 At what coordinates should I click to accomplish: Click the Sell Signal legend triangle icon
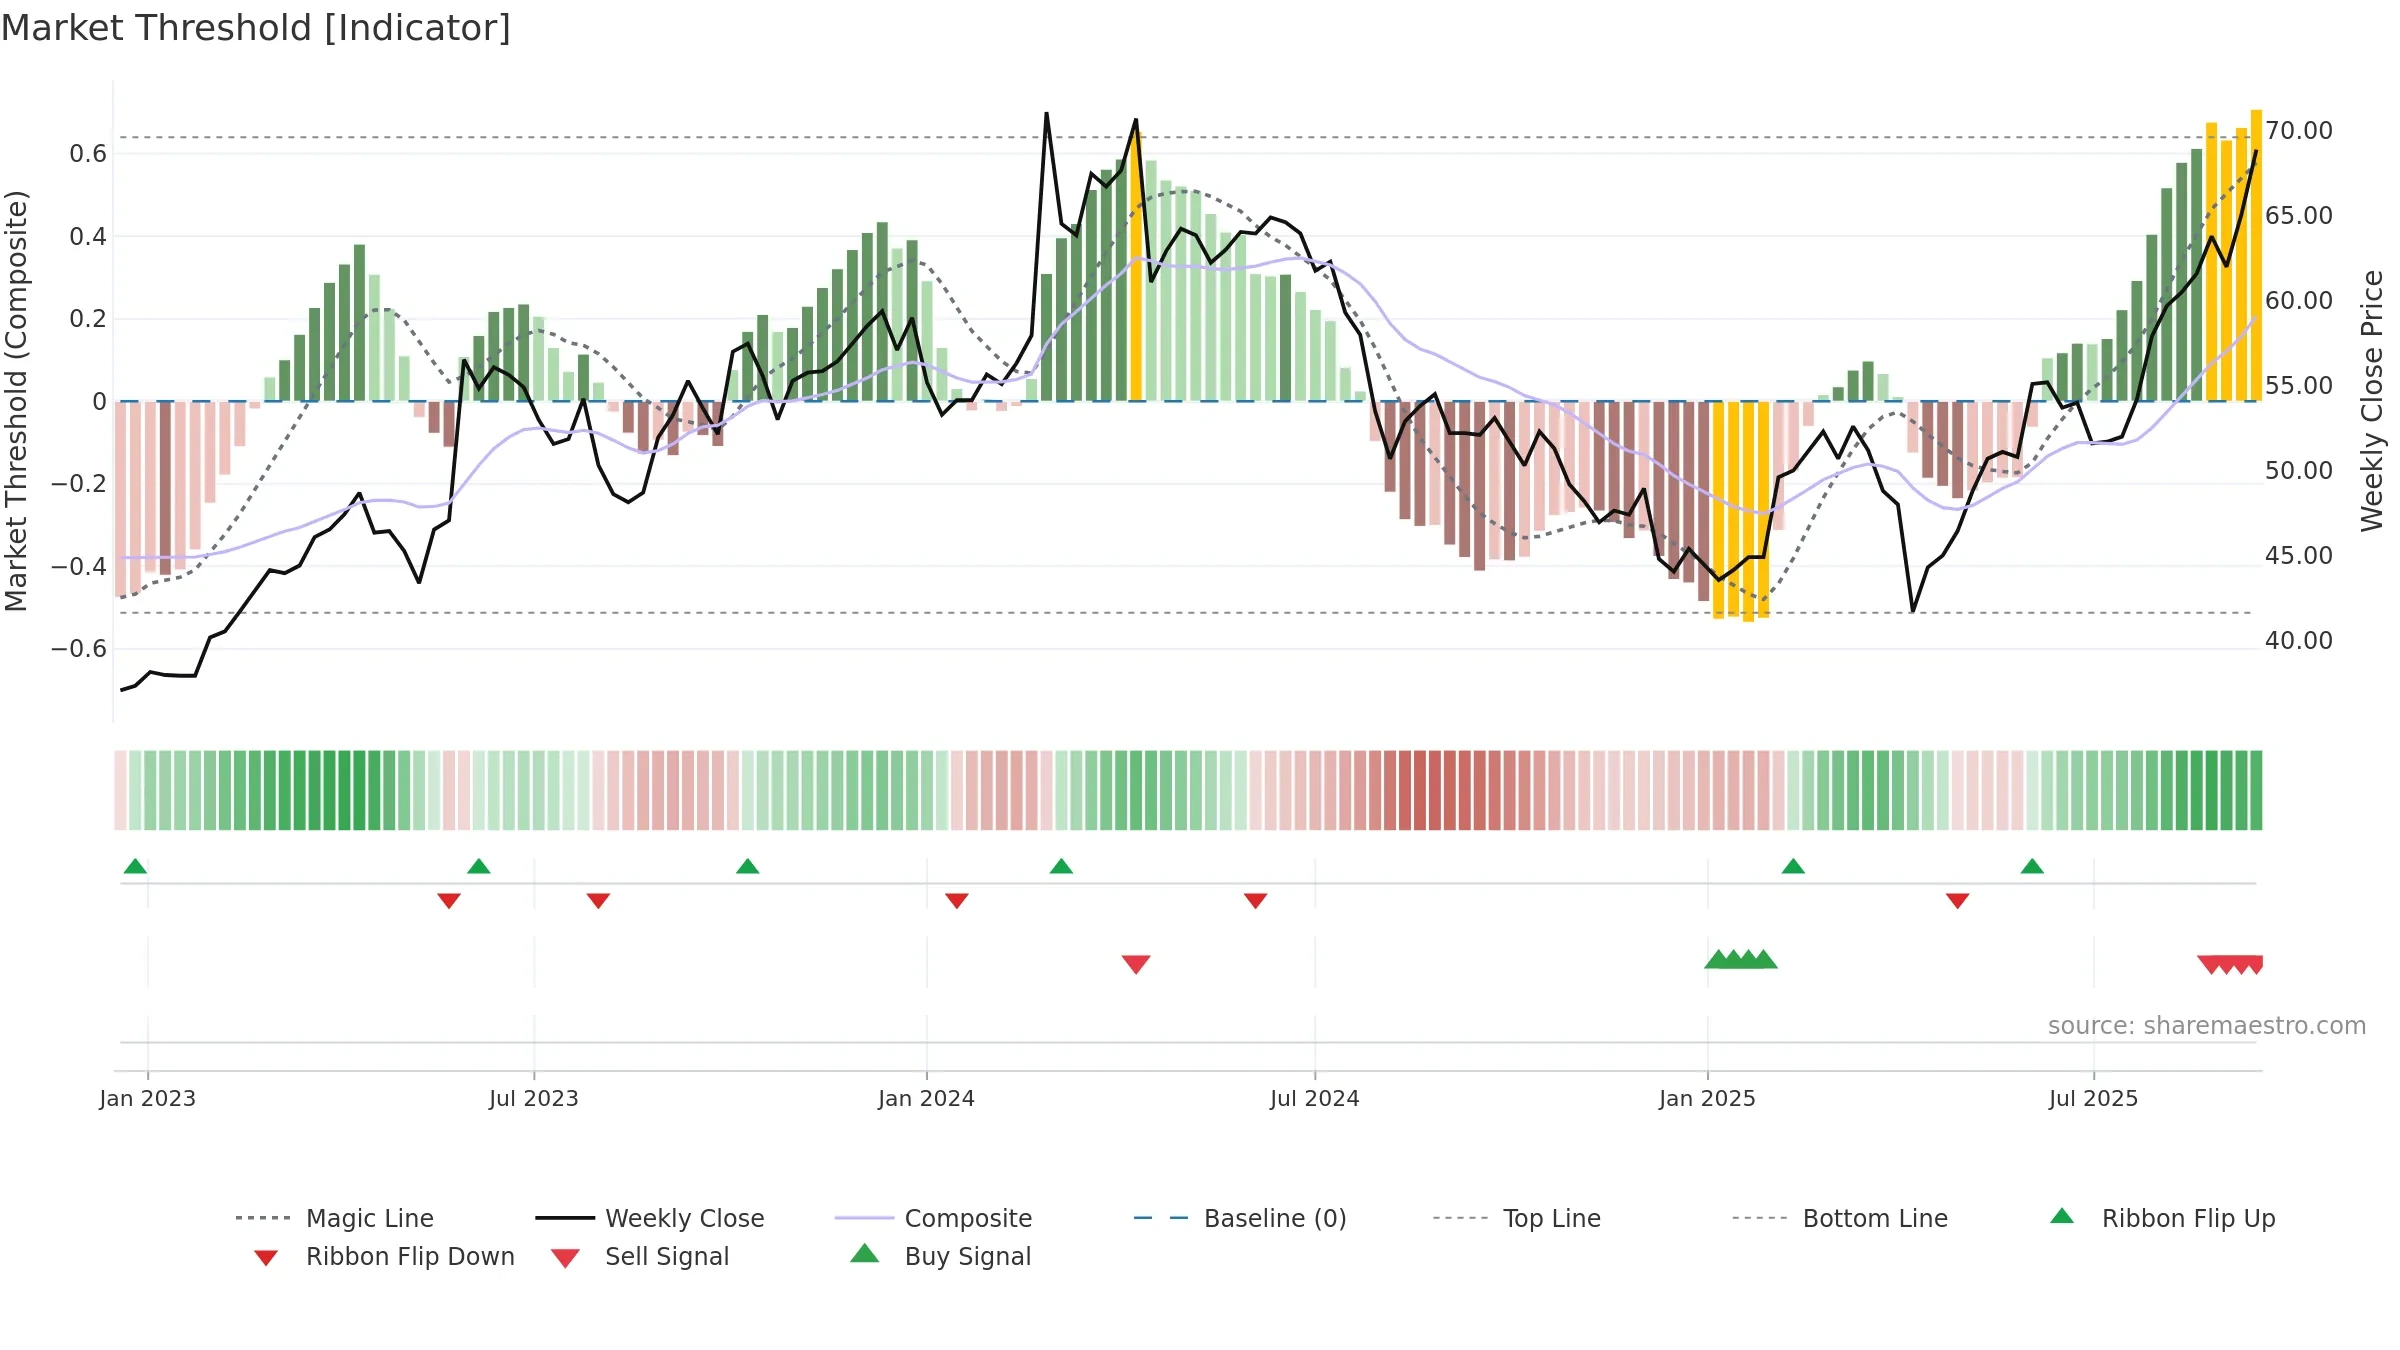click(565, 1258)
